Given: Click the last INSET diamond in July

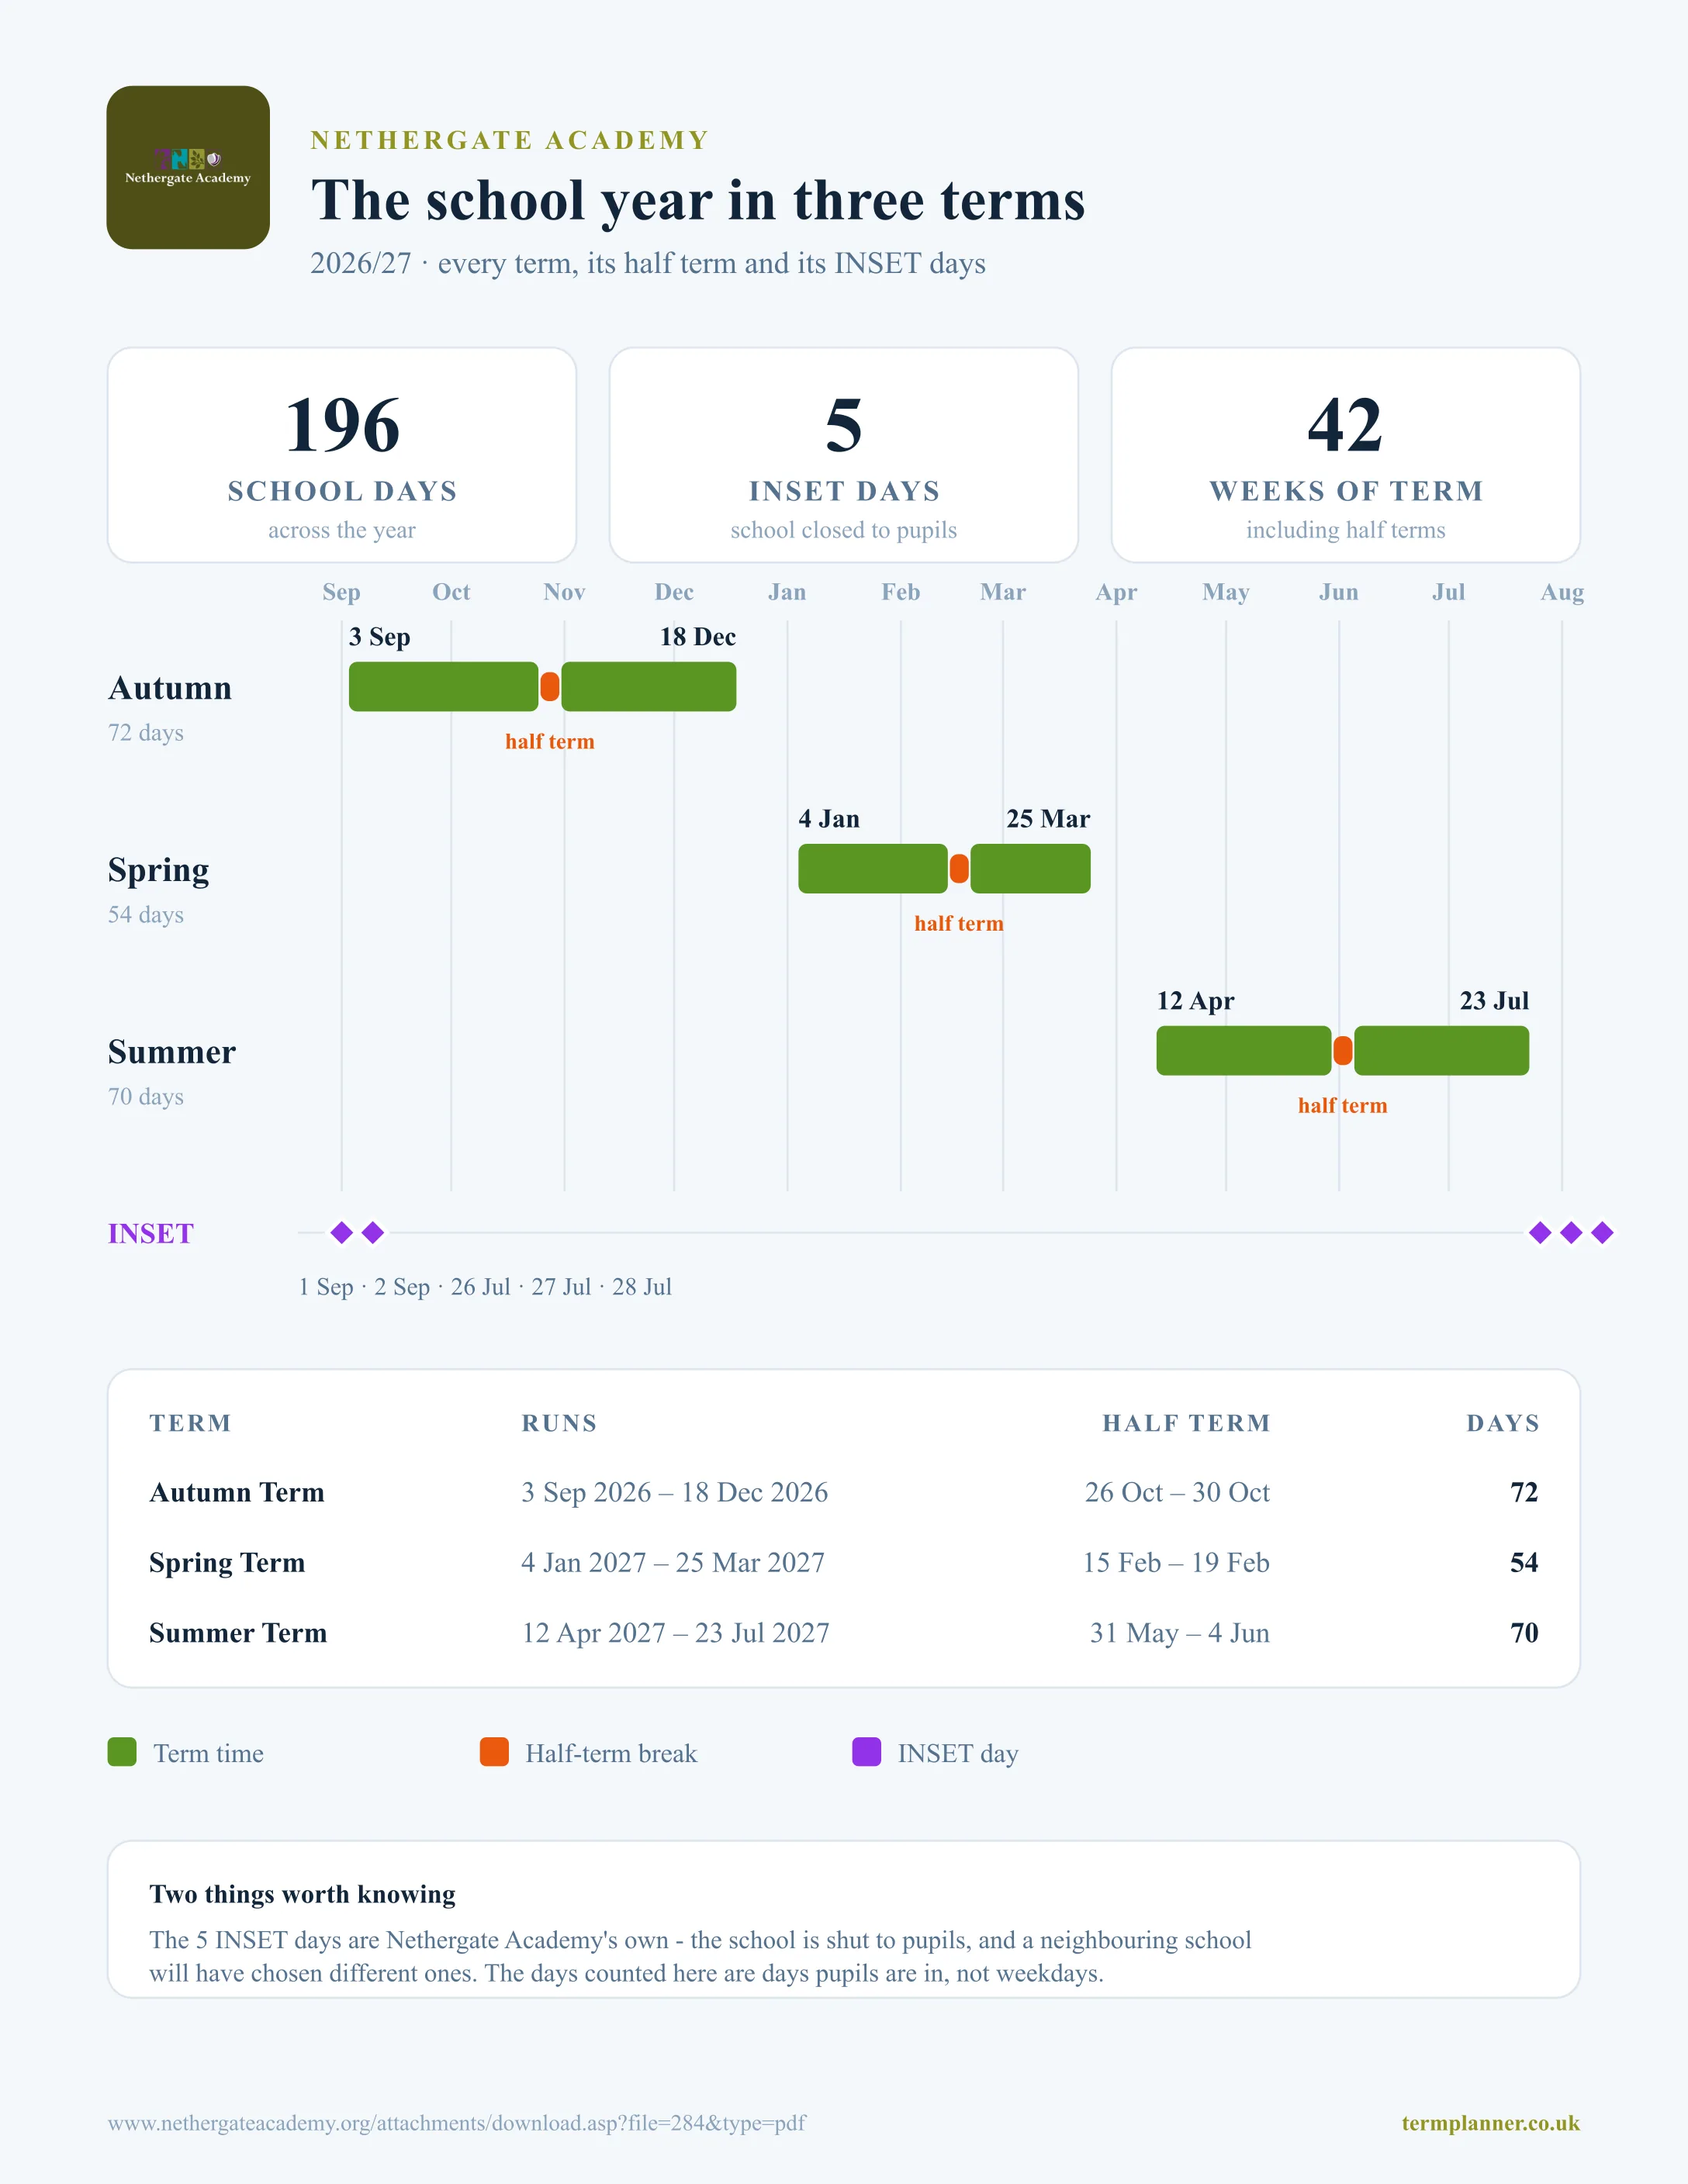Looking at the screenshot, I should pos(1602,1233).
